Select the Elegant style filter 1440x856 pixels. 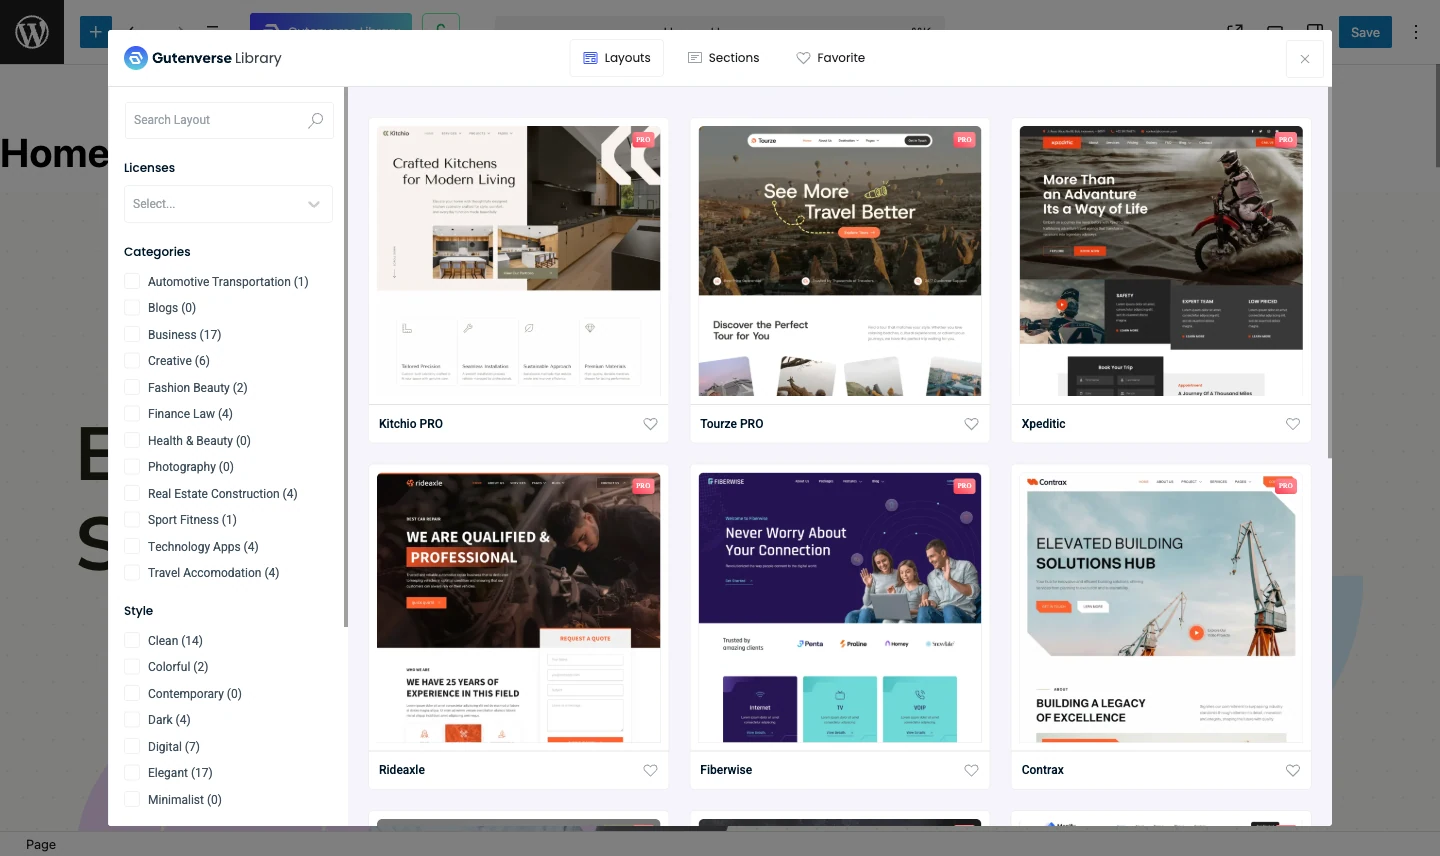pyautogui.click(x=132, y=773)
